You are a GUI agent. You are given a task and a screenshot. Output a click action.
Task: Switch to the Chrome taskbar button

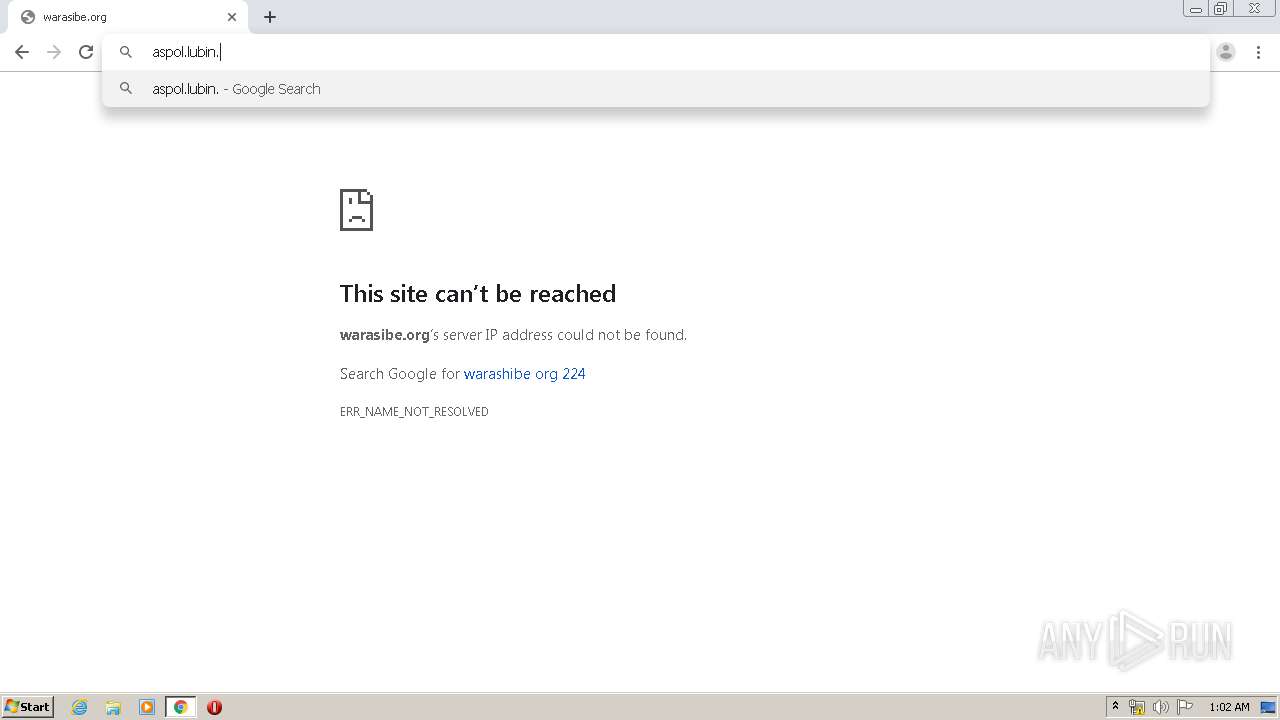[180, 707]
